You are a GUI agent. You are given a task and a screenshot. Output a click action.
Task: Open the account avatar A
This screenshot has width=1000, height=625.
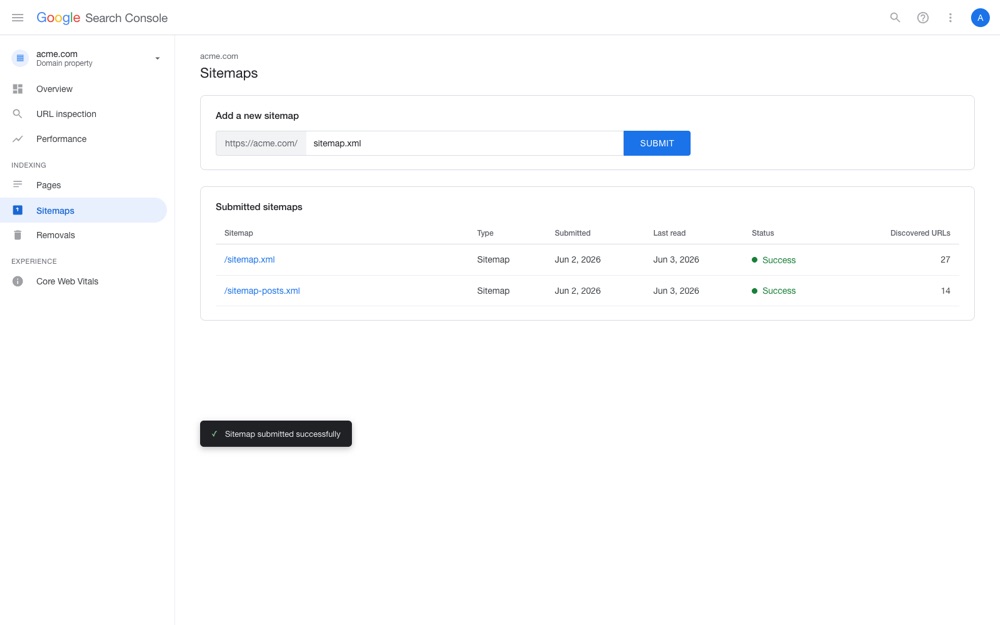point(980,18)
